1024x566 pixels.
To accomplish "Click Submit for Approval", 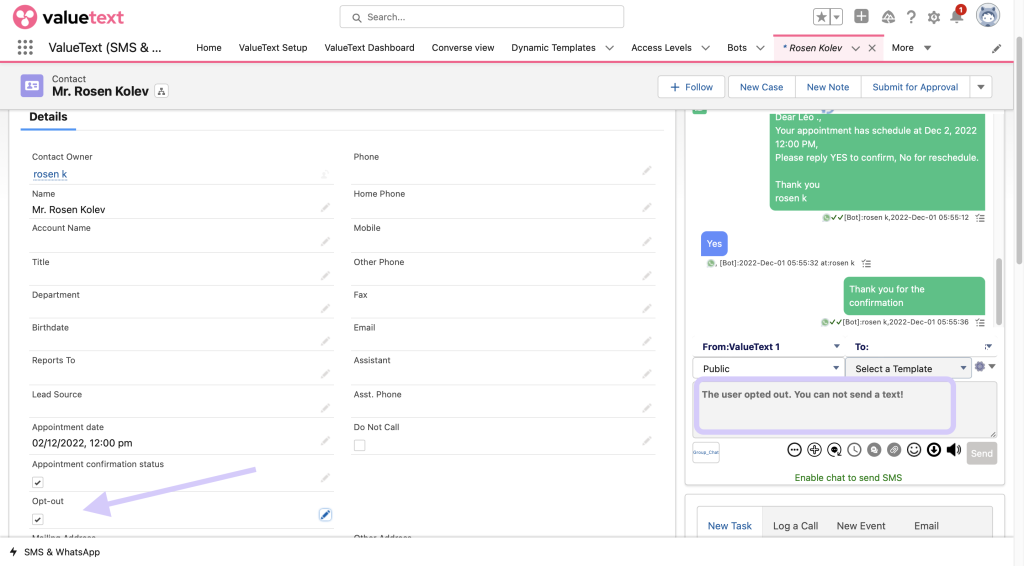I will coord(915,87).
